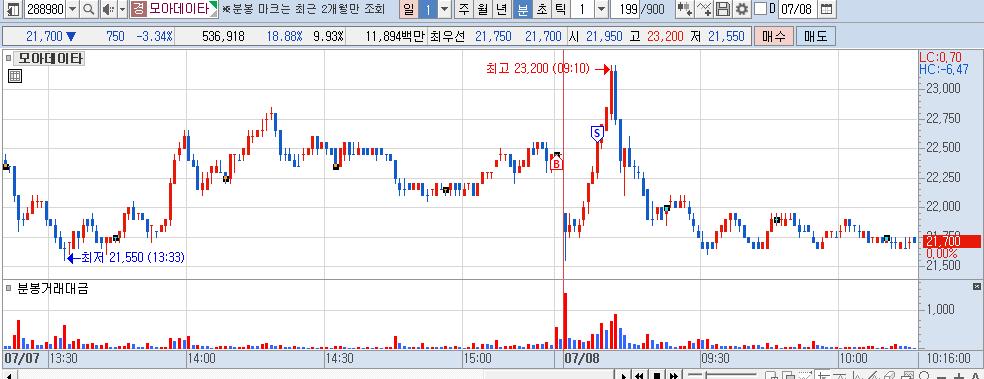Switch to the 주 weekly chart tab
This screenshot has width=984, height=379.
pos(464,9)
